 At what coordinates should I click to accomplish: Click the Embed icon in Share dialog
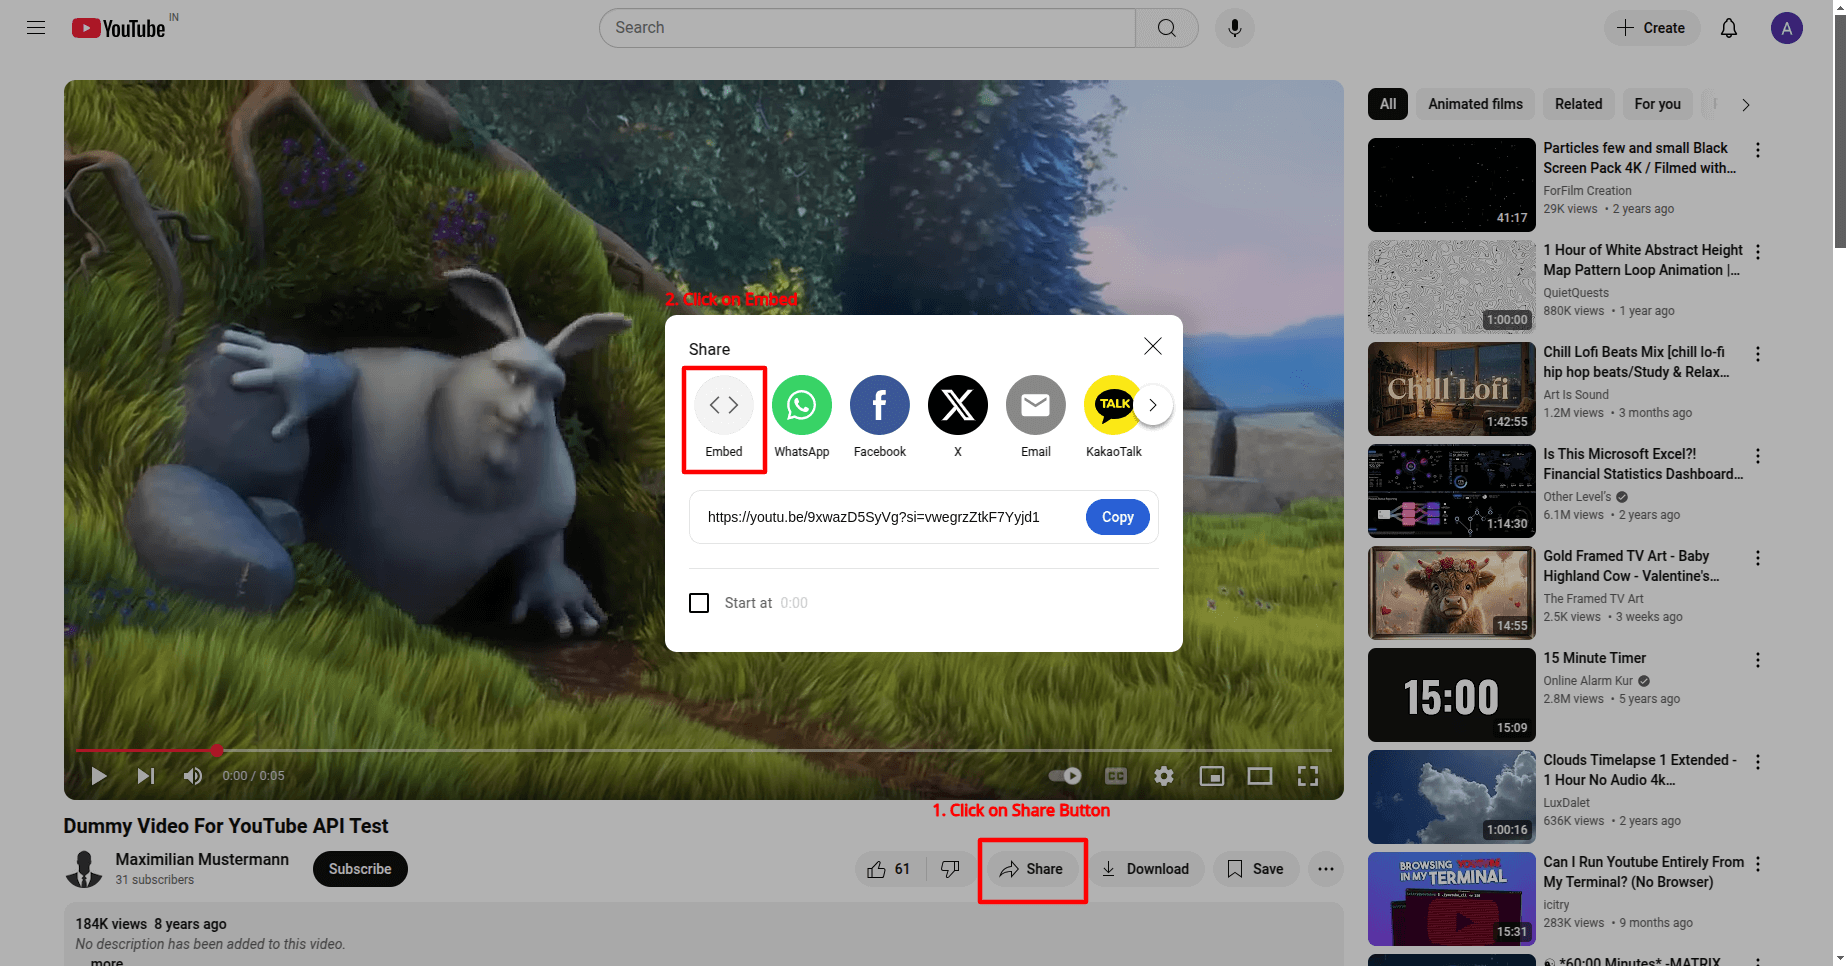click(x=723, y=405)
